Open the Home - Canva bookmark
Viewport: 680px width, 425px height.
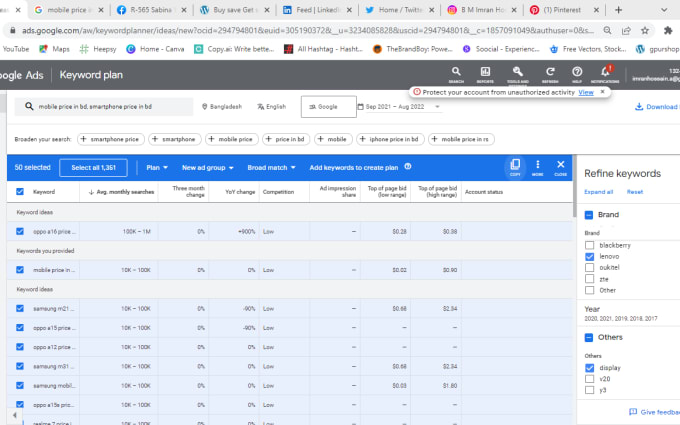pos(155,49)
